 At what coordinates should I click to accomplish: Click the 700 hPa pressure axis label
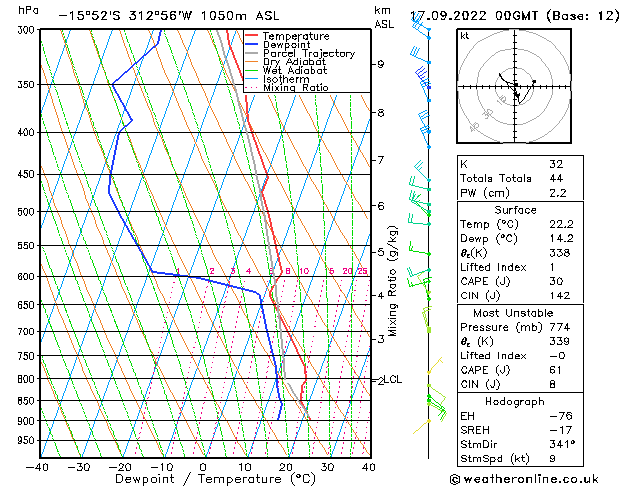[x=28, y=332]
